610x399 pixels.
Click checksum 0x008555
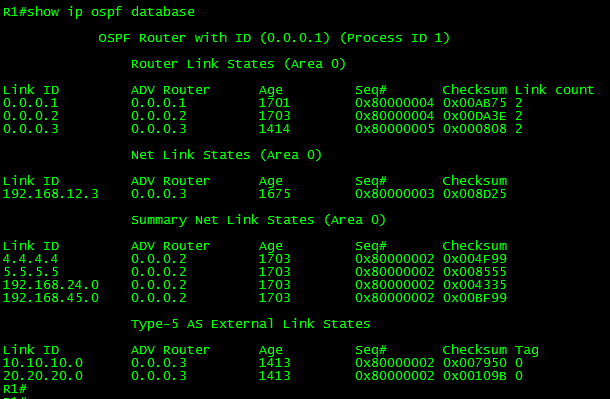pos(475,272)
